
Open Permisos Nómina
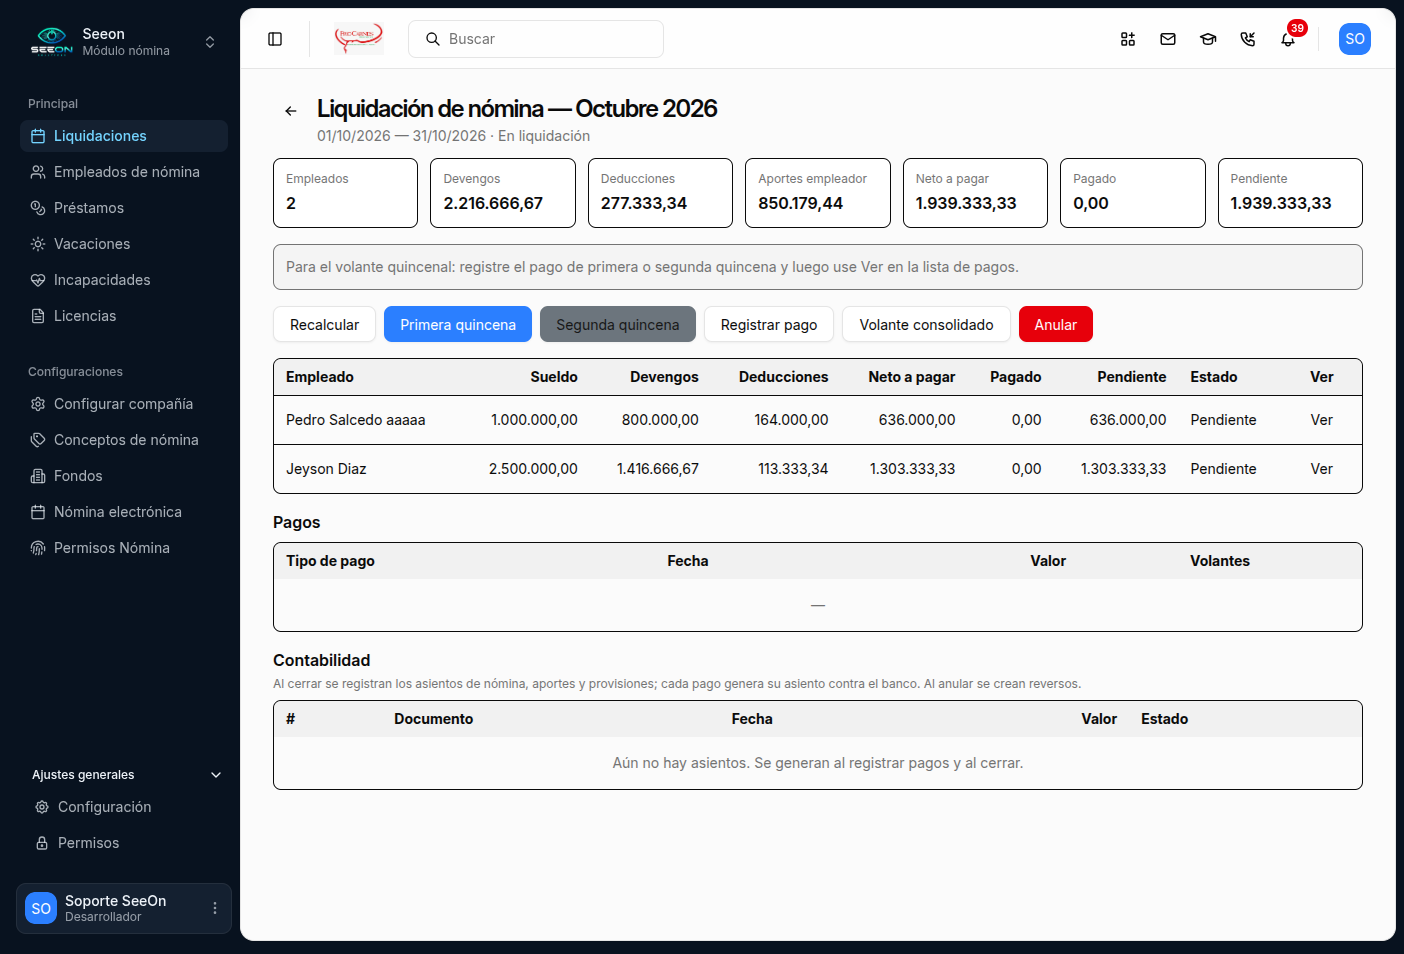(124, 548)
